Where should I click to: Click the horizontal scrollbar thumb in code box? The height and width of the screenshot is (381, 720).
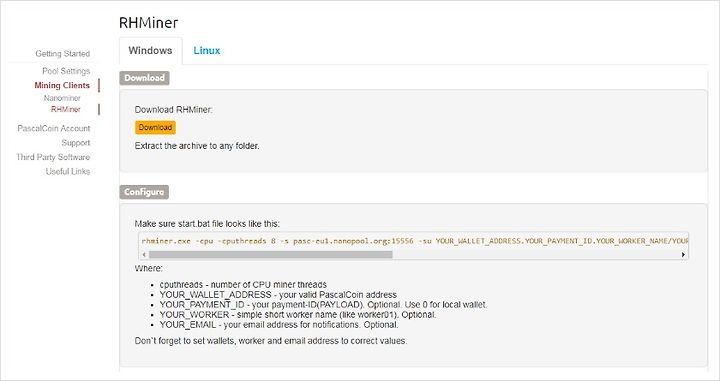(270, 254)
